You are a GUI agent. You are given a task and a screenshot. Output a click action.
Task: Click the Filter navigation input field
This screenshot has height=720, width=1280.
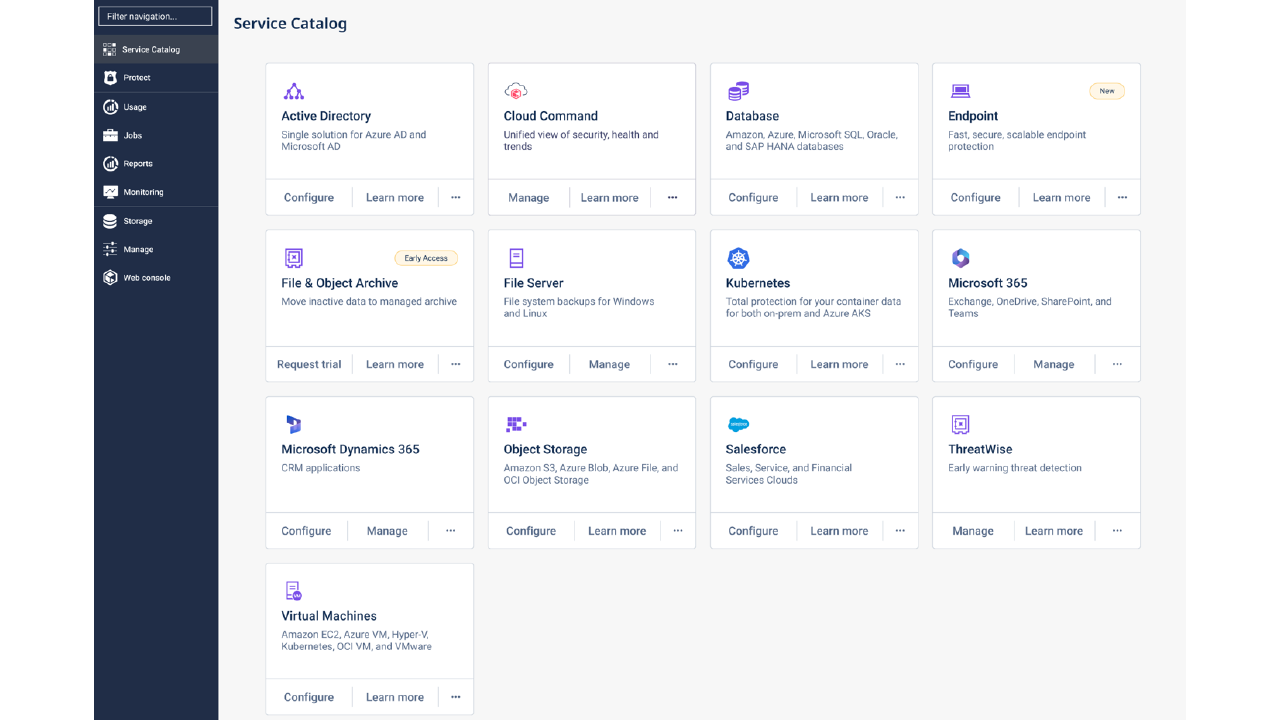click(155, 16)
